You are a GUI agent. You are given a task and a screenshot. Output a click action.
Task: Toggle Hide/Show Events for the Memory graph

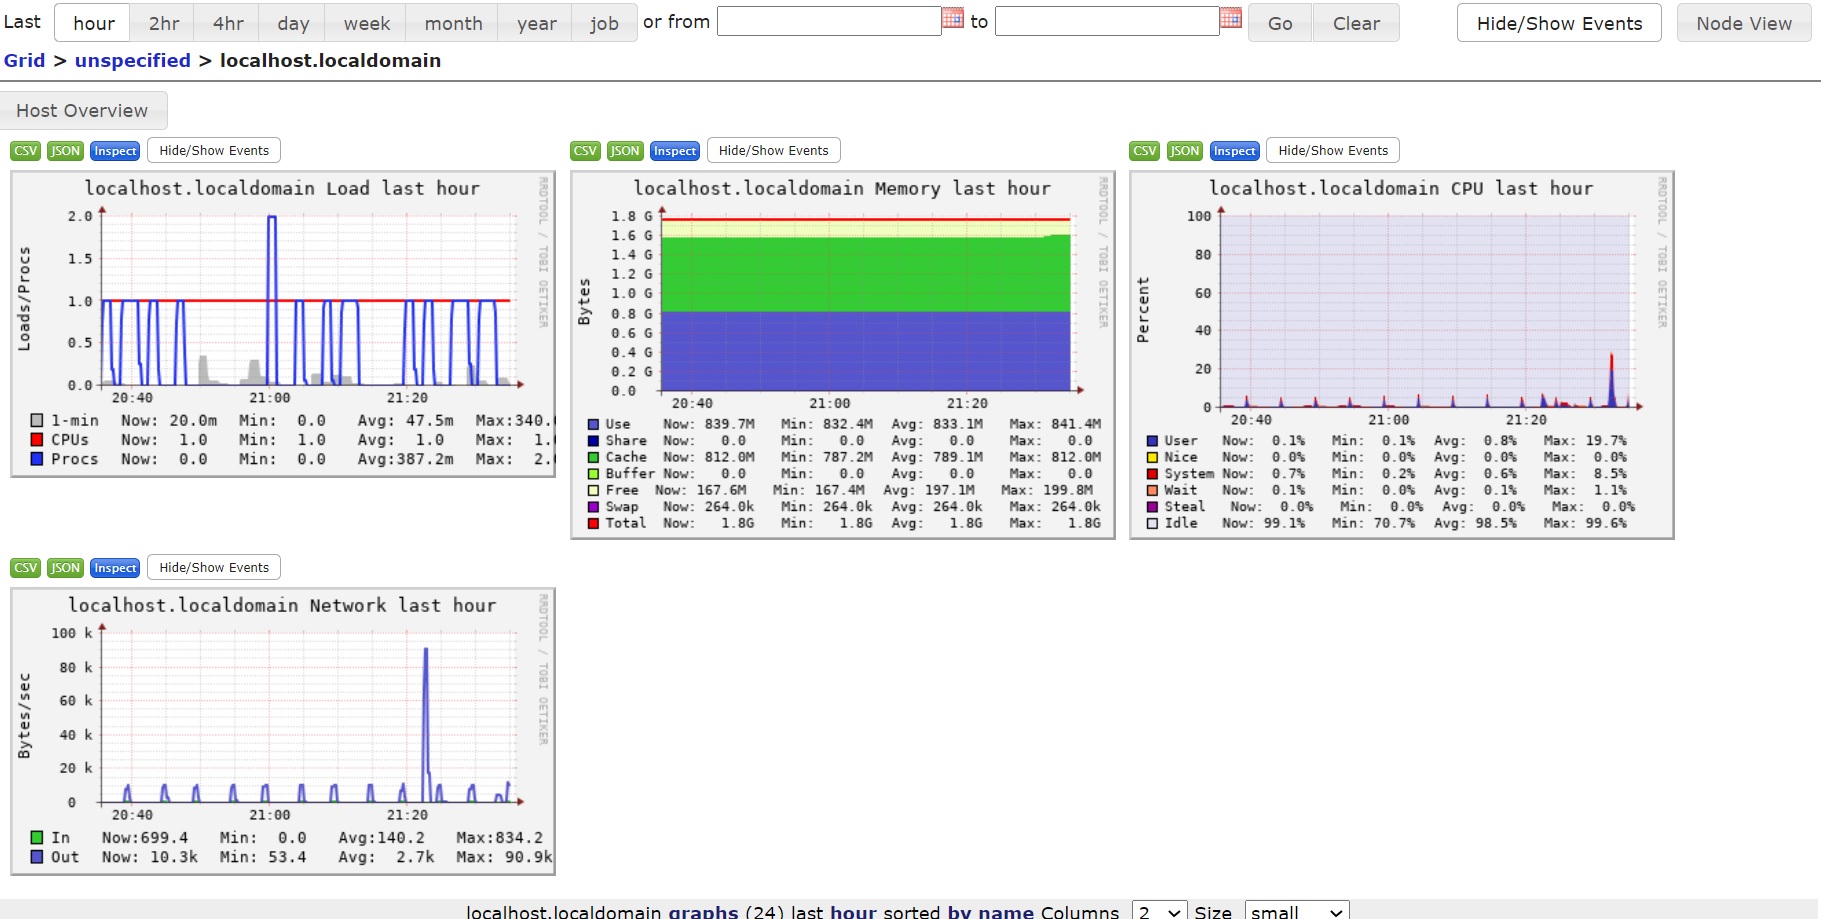[x=773, y=151]
